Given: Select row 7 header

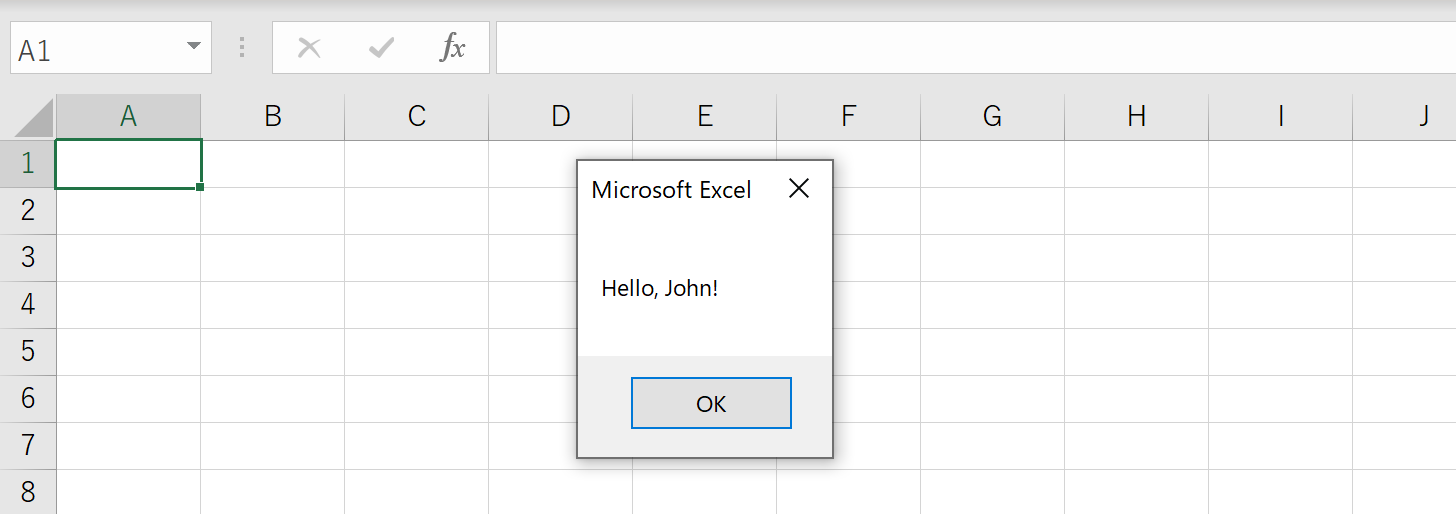Looking at the screenshot, I should pos(28,445).
